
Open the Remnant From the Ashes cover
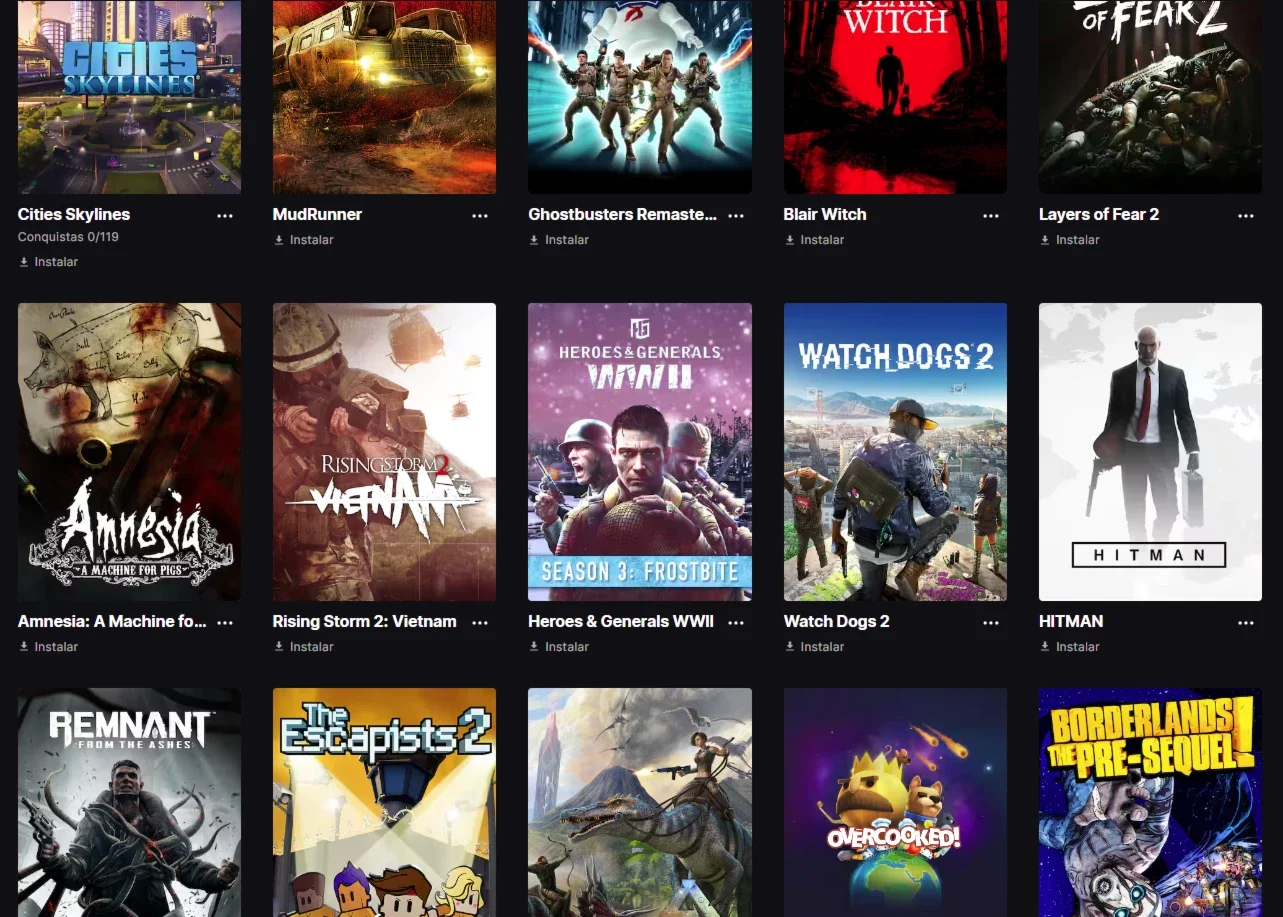[x=129, y=802]
